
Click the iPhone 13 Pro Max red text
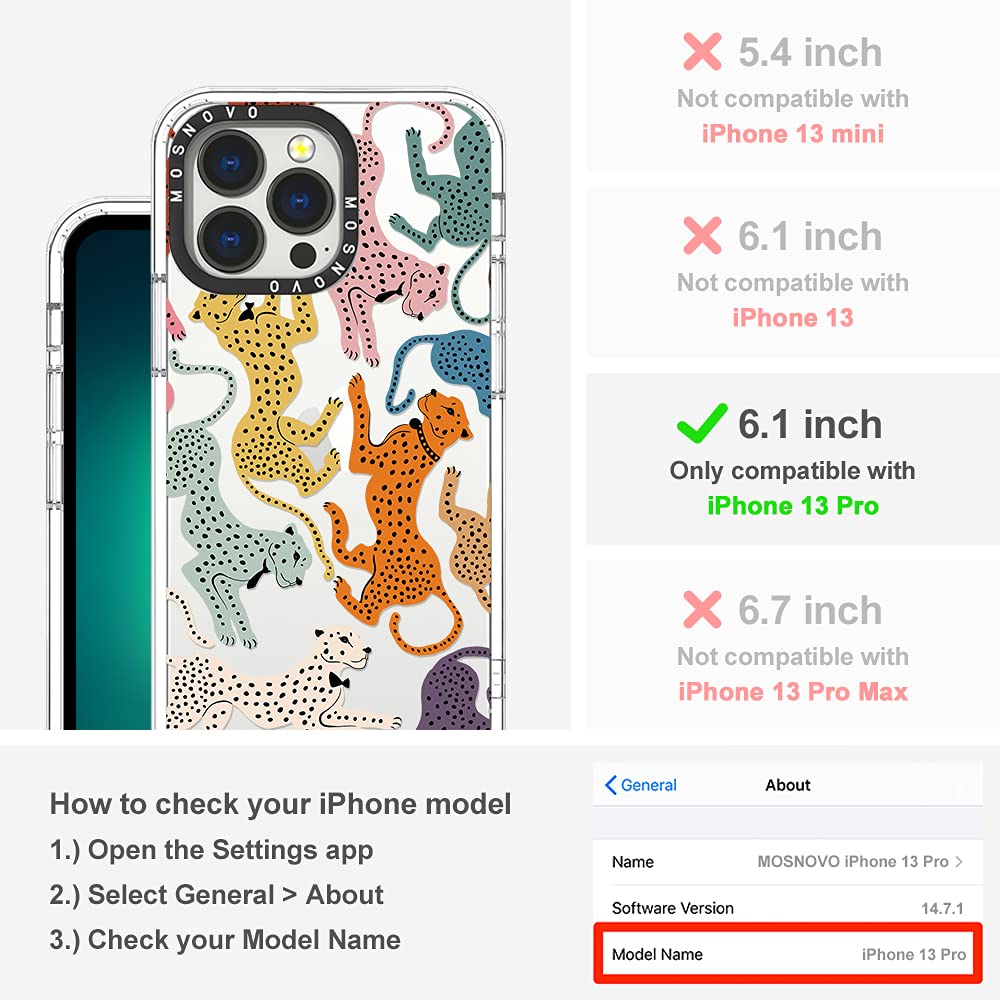793,692
